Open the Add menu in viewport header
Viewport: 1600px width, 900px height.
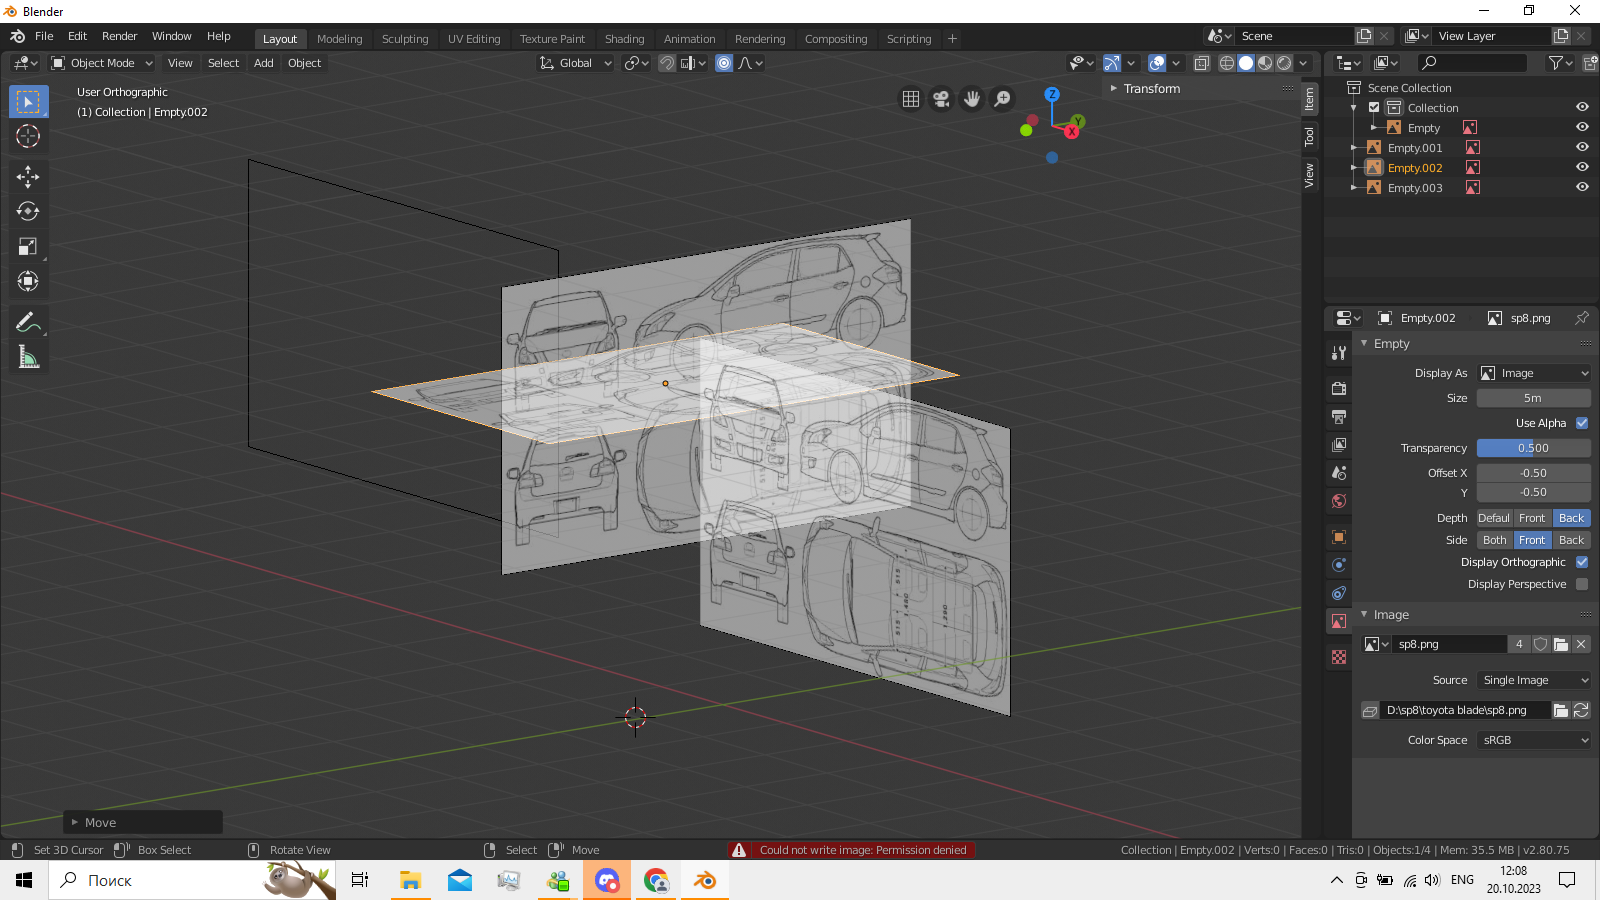(263, 63)
